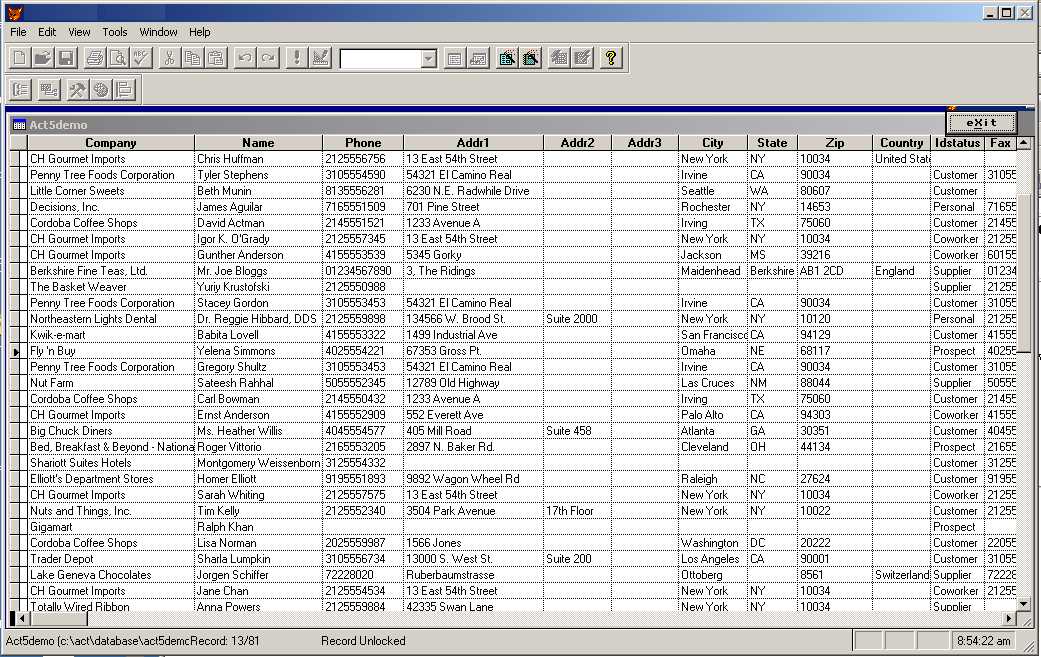The height and width of the screenshot is (657, 1041).
Task: Click the Phone column header
Action: (363, 143)
